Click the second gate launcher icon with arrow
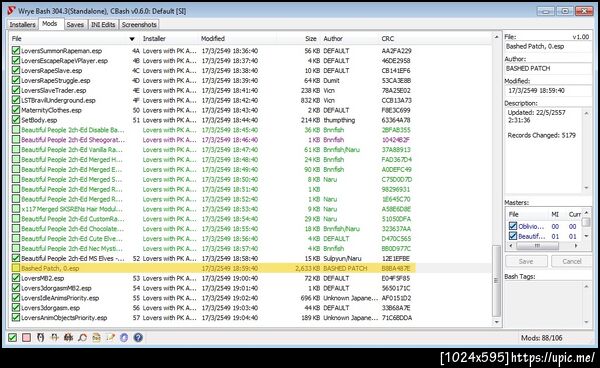The image size is (600, 368). (54, 337)
